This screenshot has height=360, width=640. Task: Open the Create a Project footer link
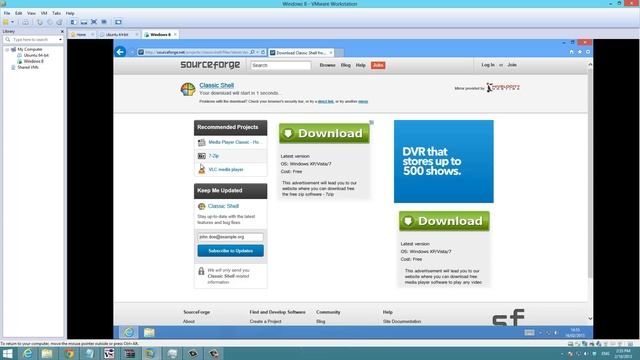(x=265, y=322)
